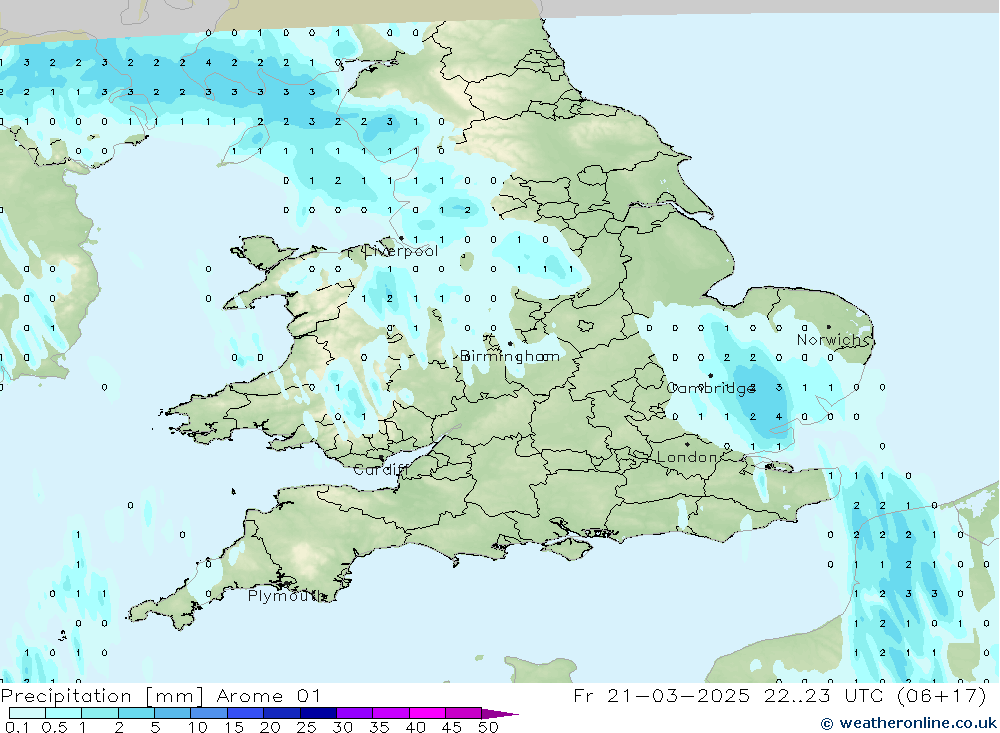Click the 10–15 mm legend swatch
The height and width of the screenshot is (733, 1000).
[209, 713]
